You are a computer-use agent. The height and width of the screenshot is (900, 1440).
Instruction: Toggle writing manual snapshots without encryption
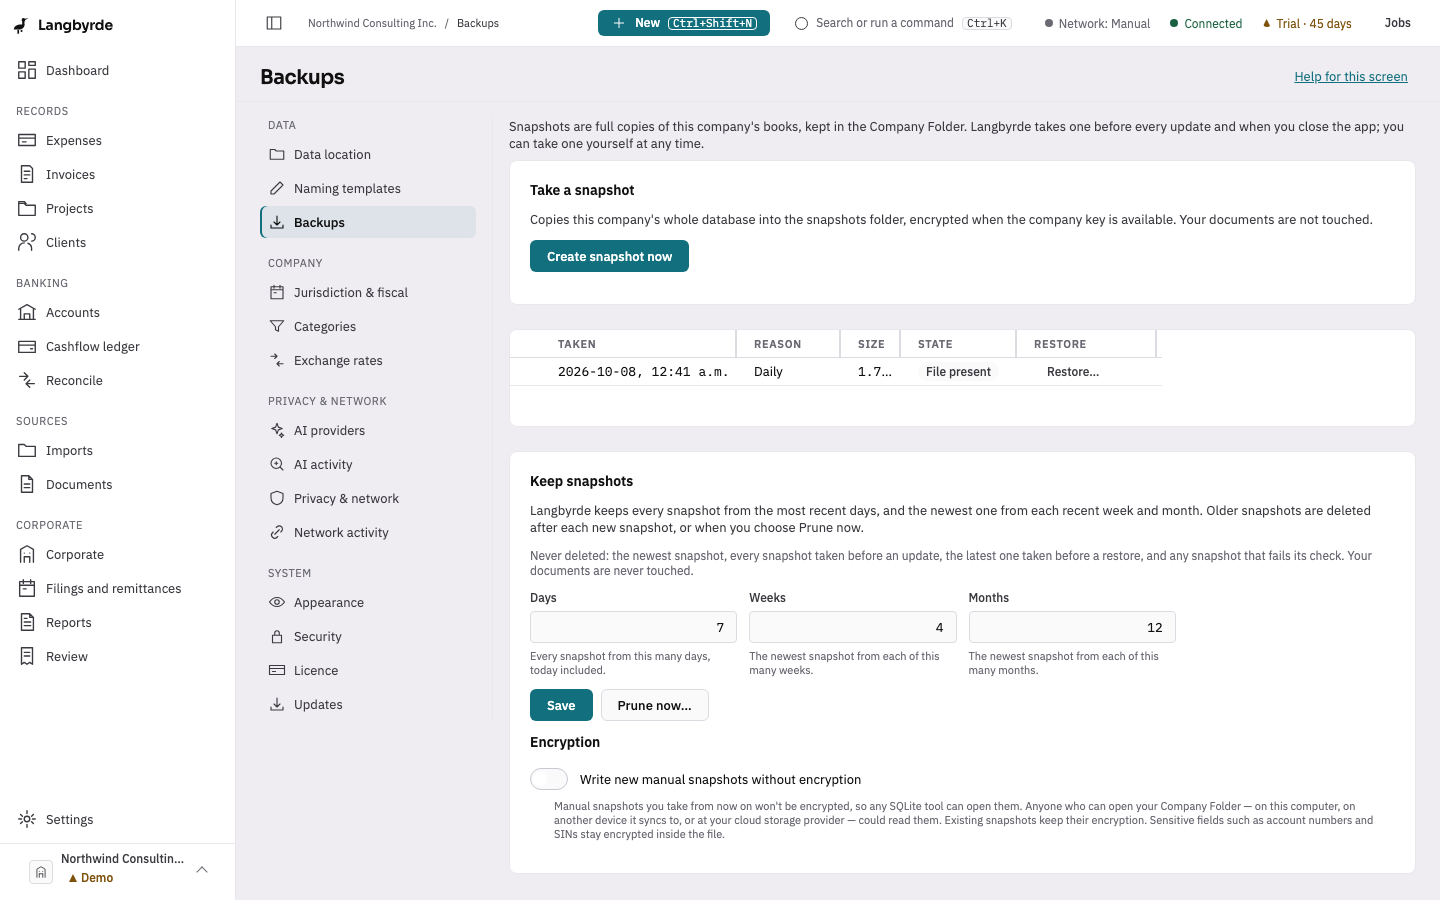pos(549,779)
